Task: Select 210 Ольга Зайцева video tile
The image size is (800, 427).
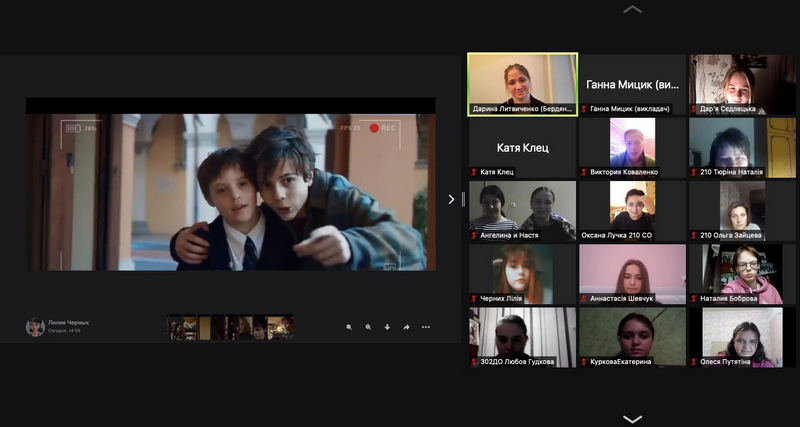Action: pyautogui.click(x=742, y=211)
